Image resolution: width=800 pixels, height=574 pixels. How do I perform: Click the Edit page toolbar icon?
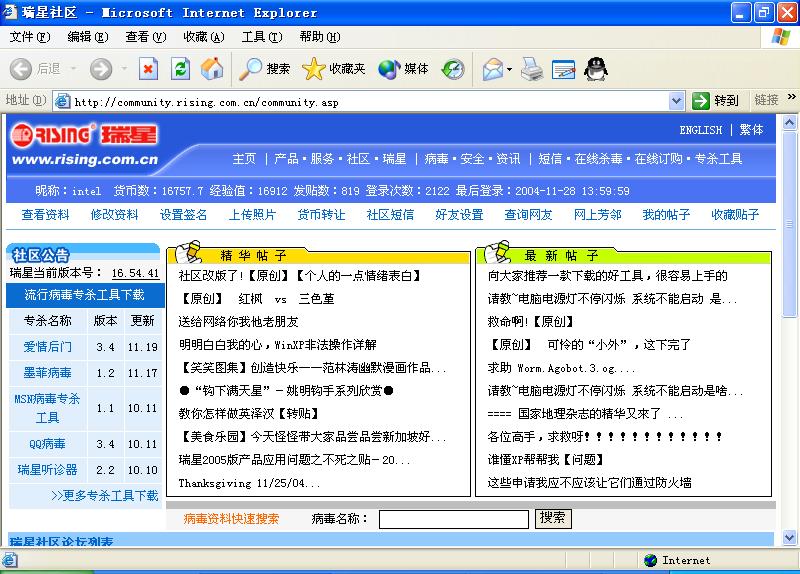[x=563, y=68]
